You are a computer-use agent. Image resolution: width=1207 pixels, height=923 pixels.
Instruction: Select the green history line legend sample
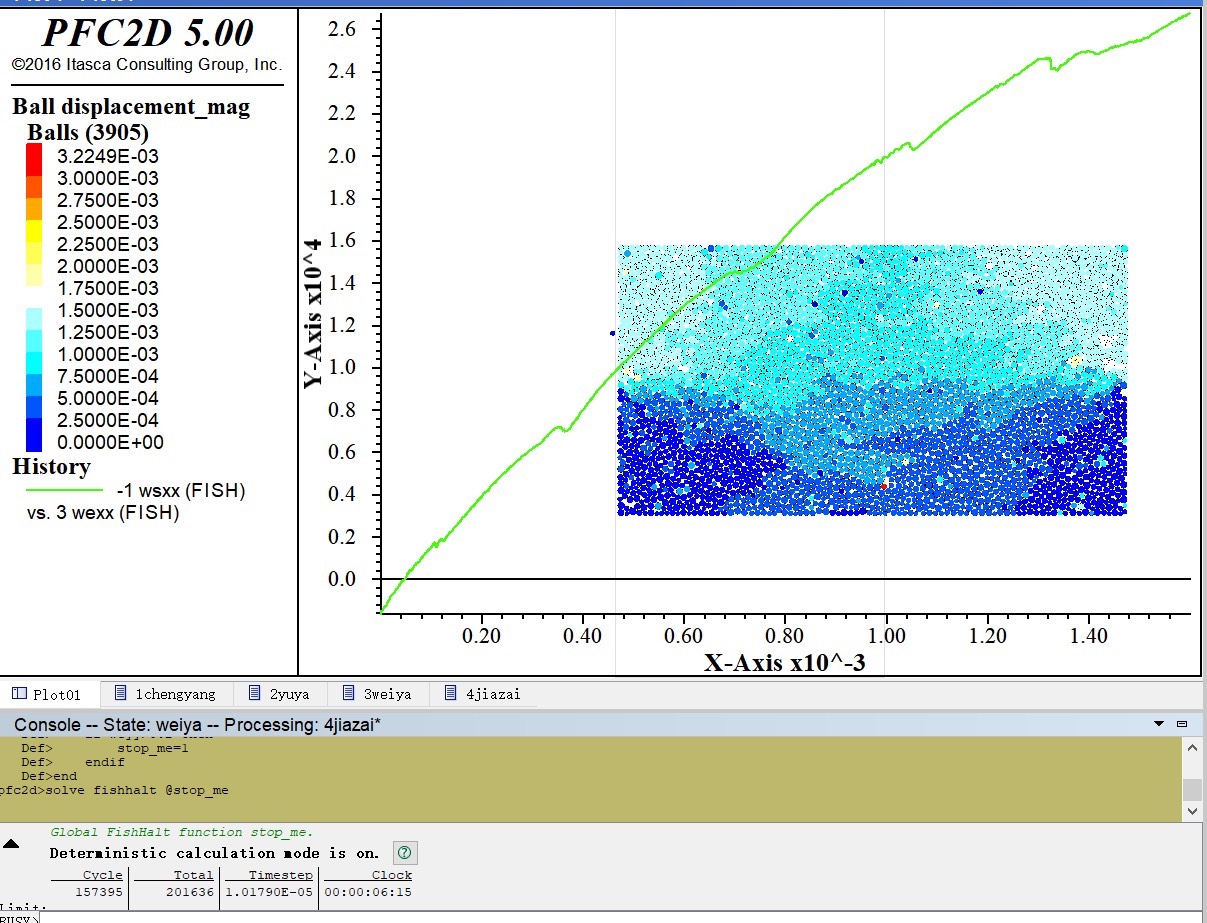tap(64, 491)
